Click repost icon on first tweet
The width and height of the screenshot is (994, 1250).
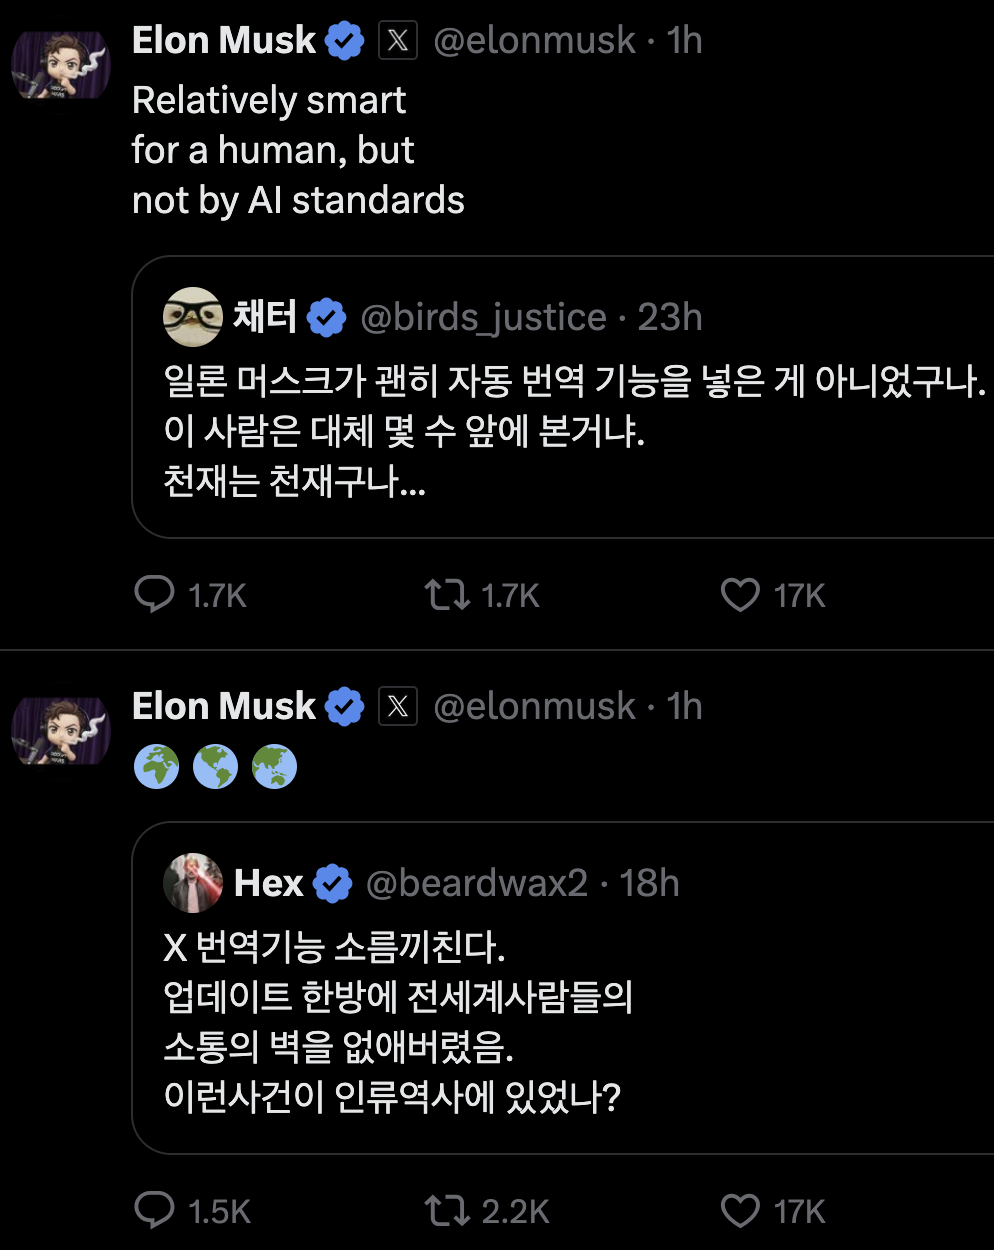click(446, 595)
